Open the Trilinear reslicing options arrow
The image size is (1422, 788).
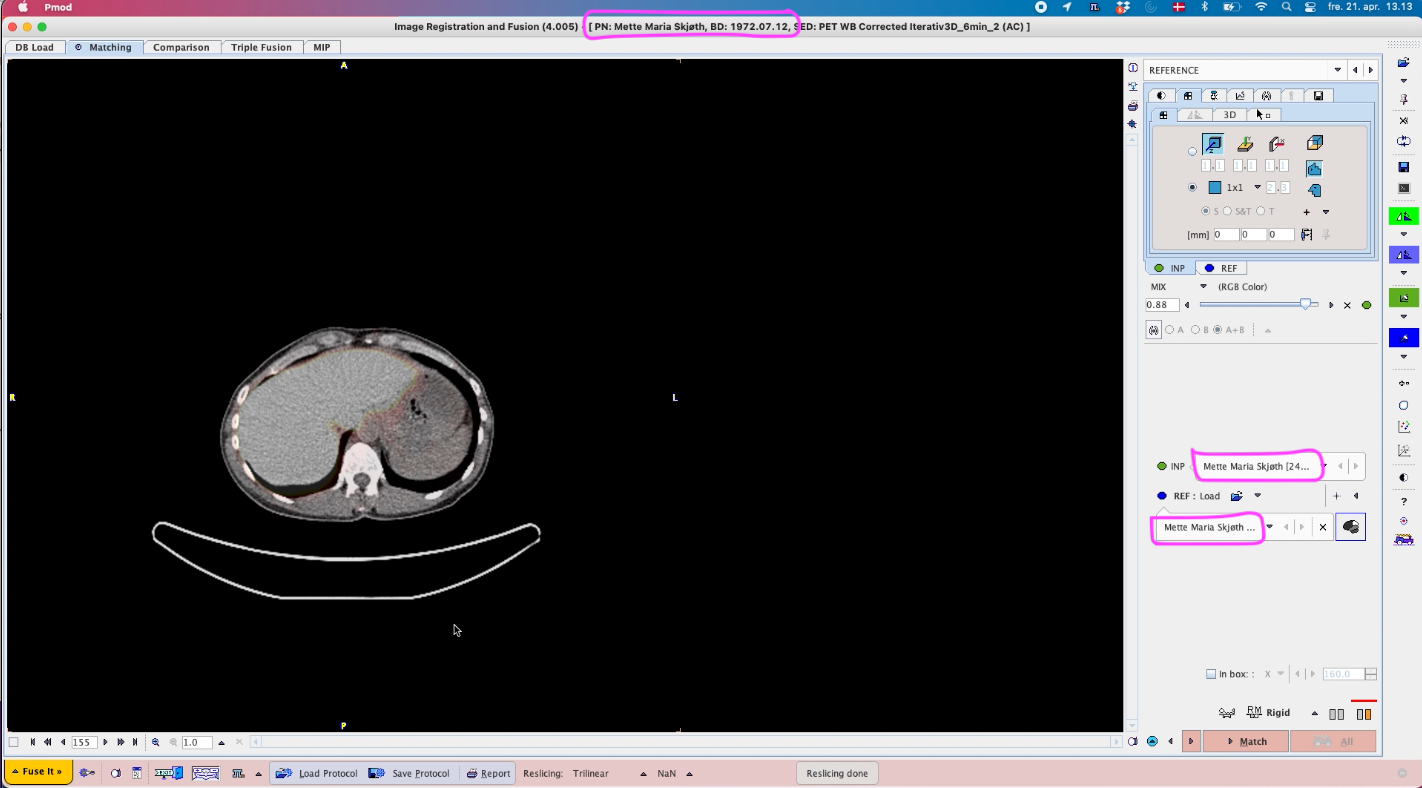(x=642, y=773)
